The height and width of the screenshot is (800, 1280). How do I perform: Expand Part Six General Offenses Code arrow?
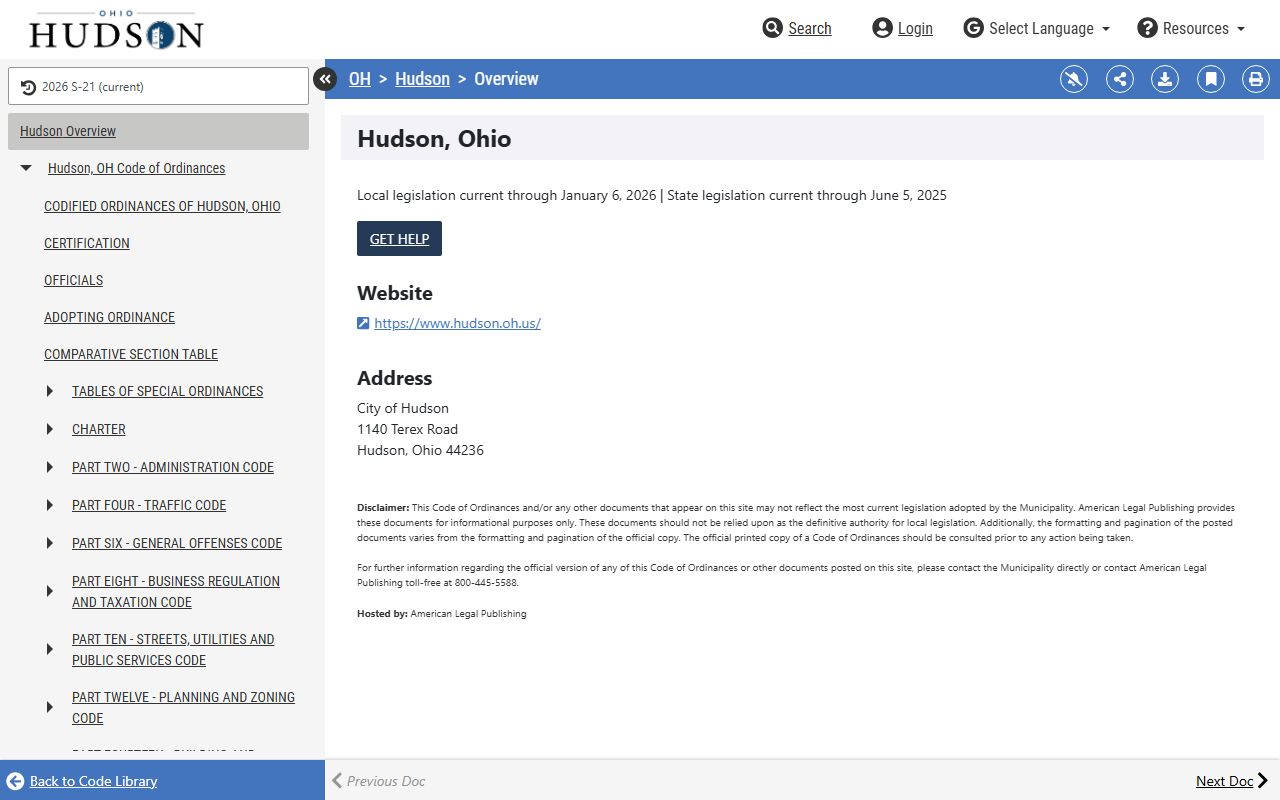click(50, 543)
